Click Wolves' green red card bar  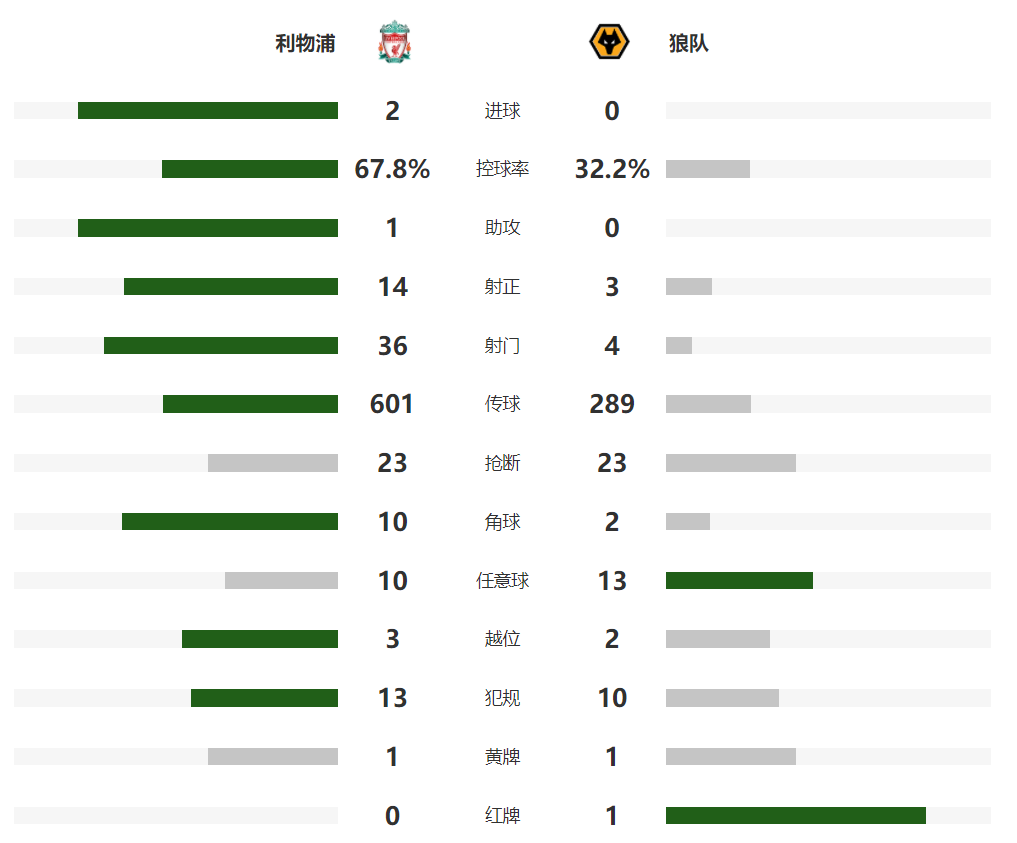pyautogui.click(x=796, y=815)
